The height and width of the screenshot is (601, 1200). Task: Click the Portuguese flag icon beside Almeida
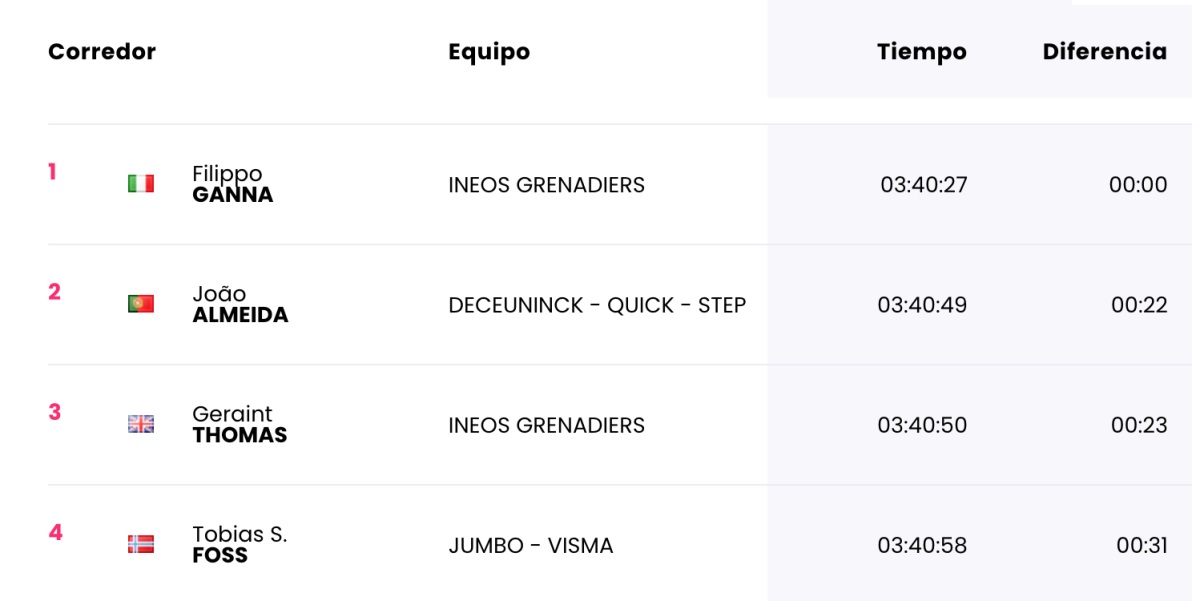[141, 304]
